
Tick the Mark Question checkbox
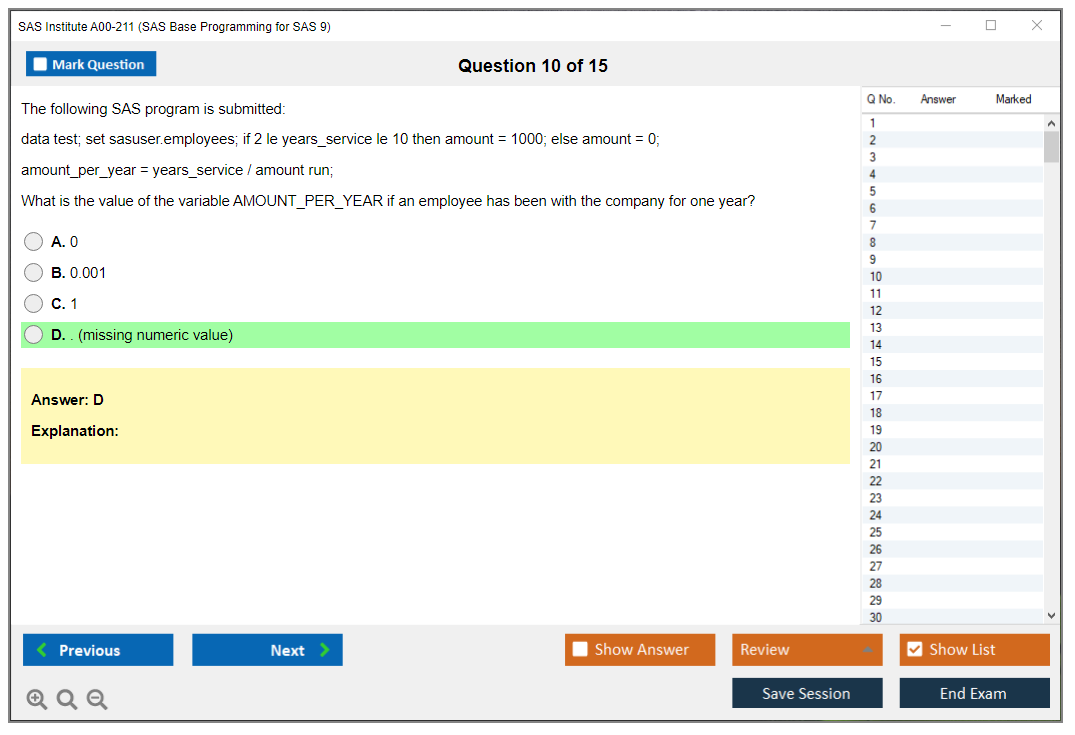click(x=41, y=65)
